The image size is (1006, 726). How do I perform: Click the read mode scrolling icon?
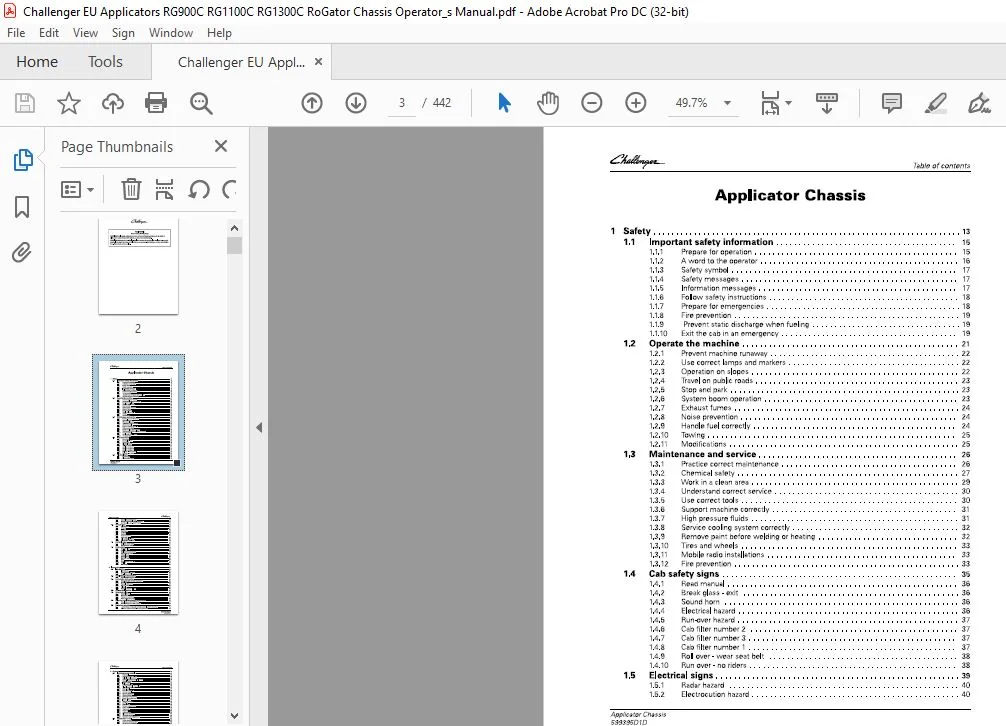point(826,103)
